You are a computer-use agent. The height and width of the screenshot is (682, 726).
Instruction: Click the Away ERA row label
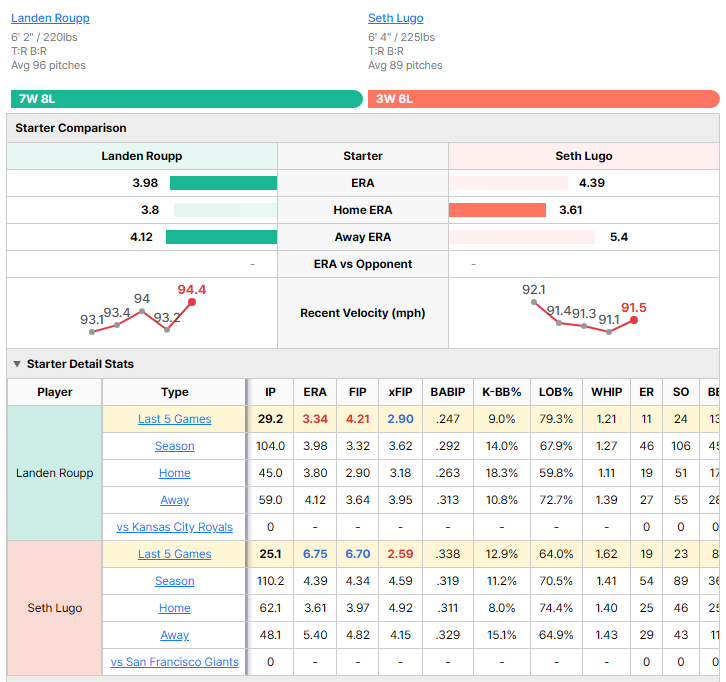[363, 237]
